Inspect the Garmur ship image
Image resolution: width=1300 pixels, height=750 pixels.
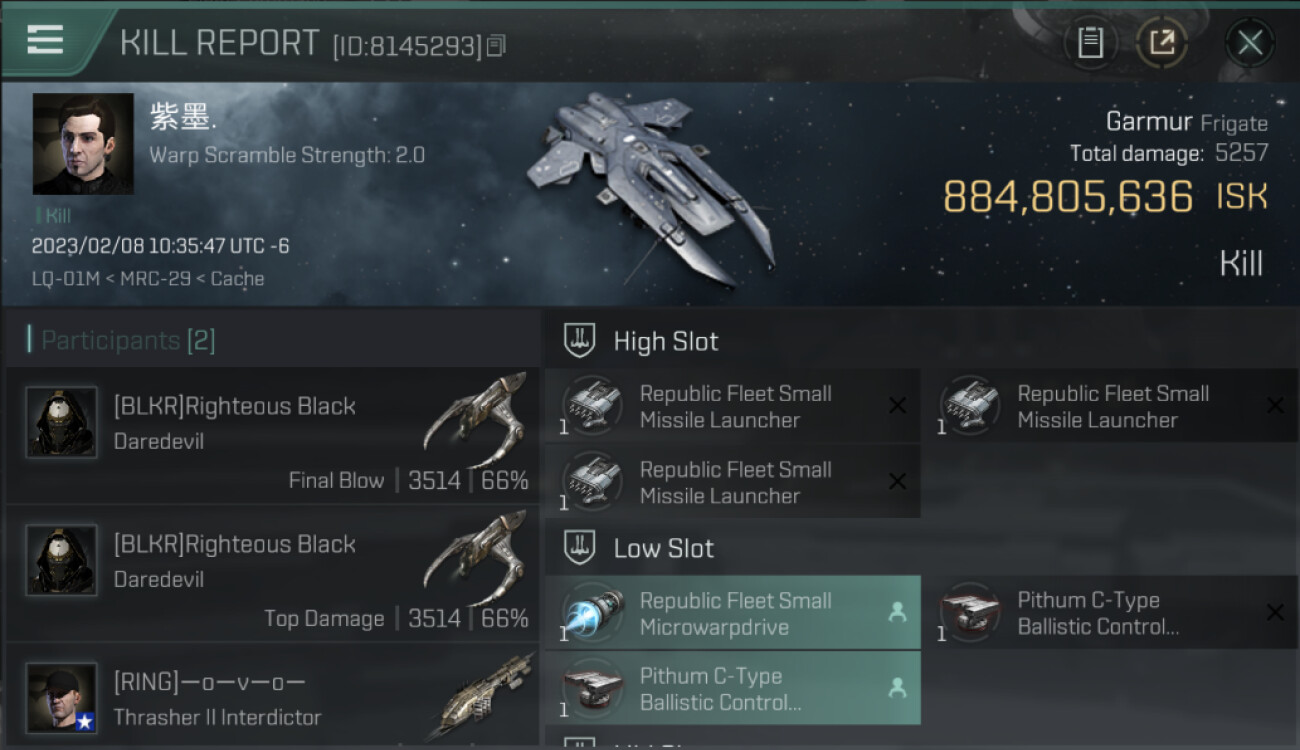[650, 185]
